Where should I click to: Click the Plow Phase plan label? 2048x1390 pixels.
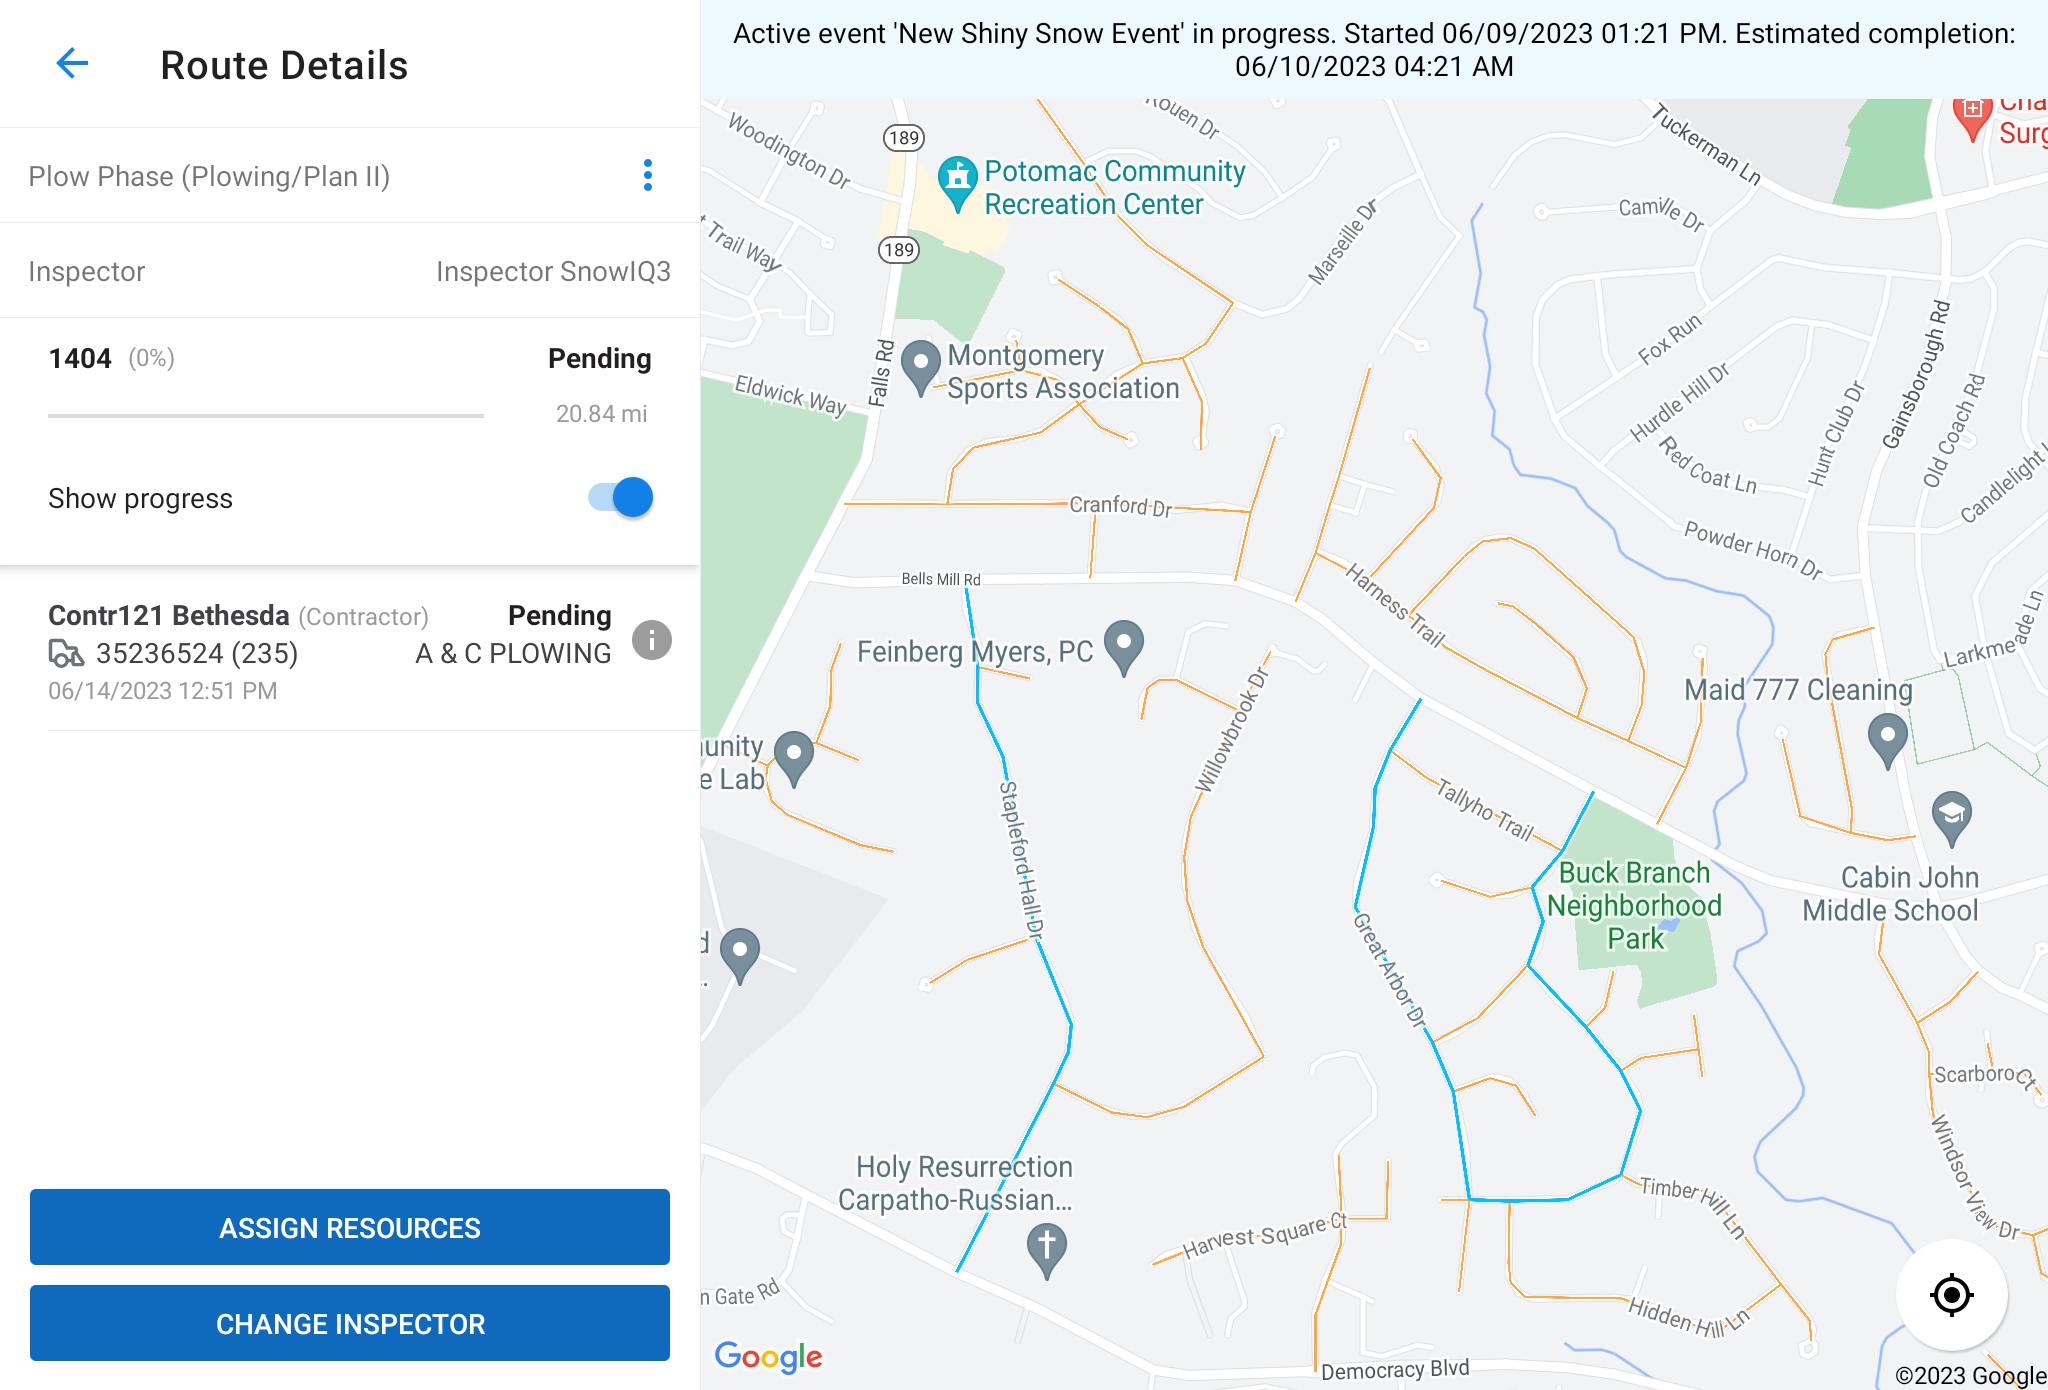(x=209, y=176)
